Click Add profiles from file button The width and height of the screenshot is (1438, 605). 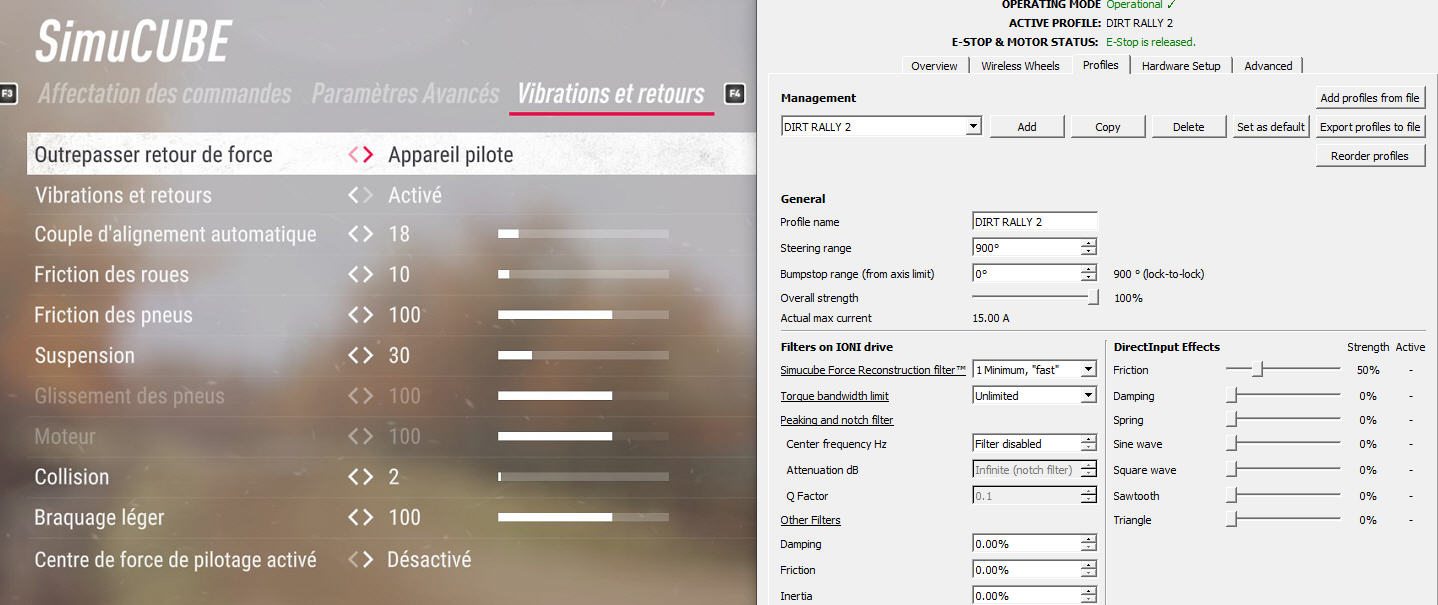tap(1370, 98)
